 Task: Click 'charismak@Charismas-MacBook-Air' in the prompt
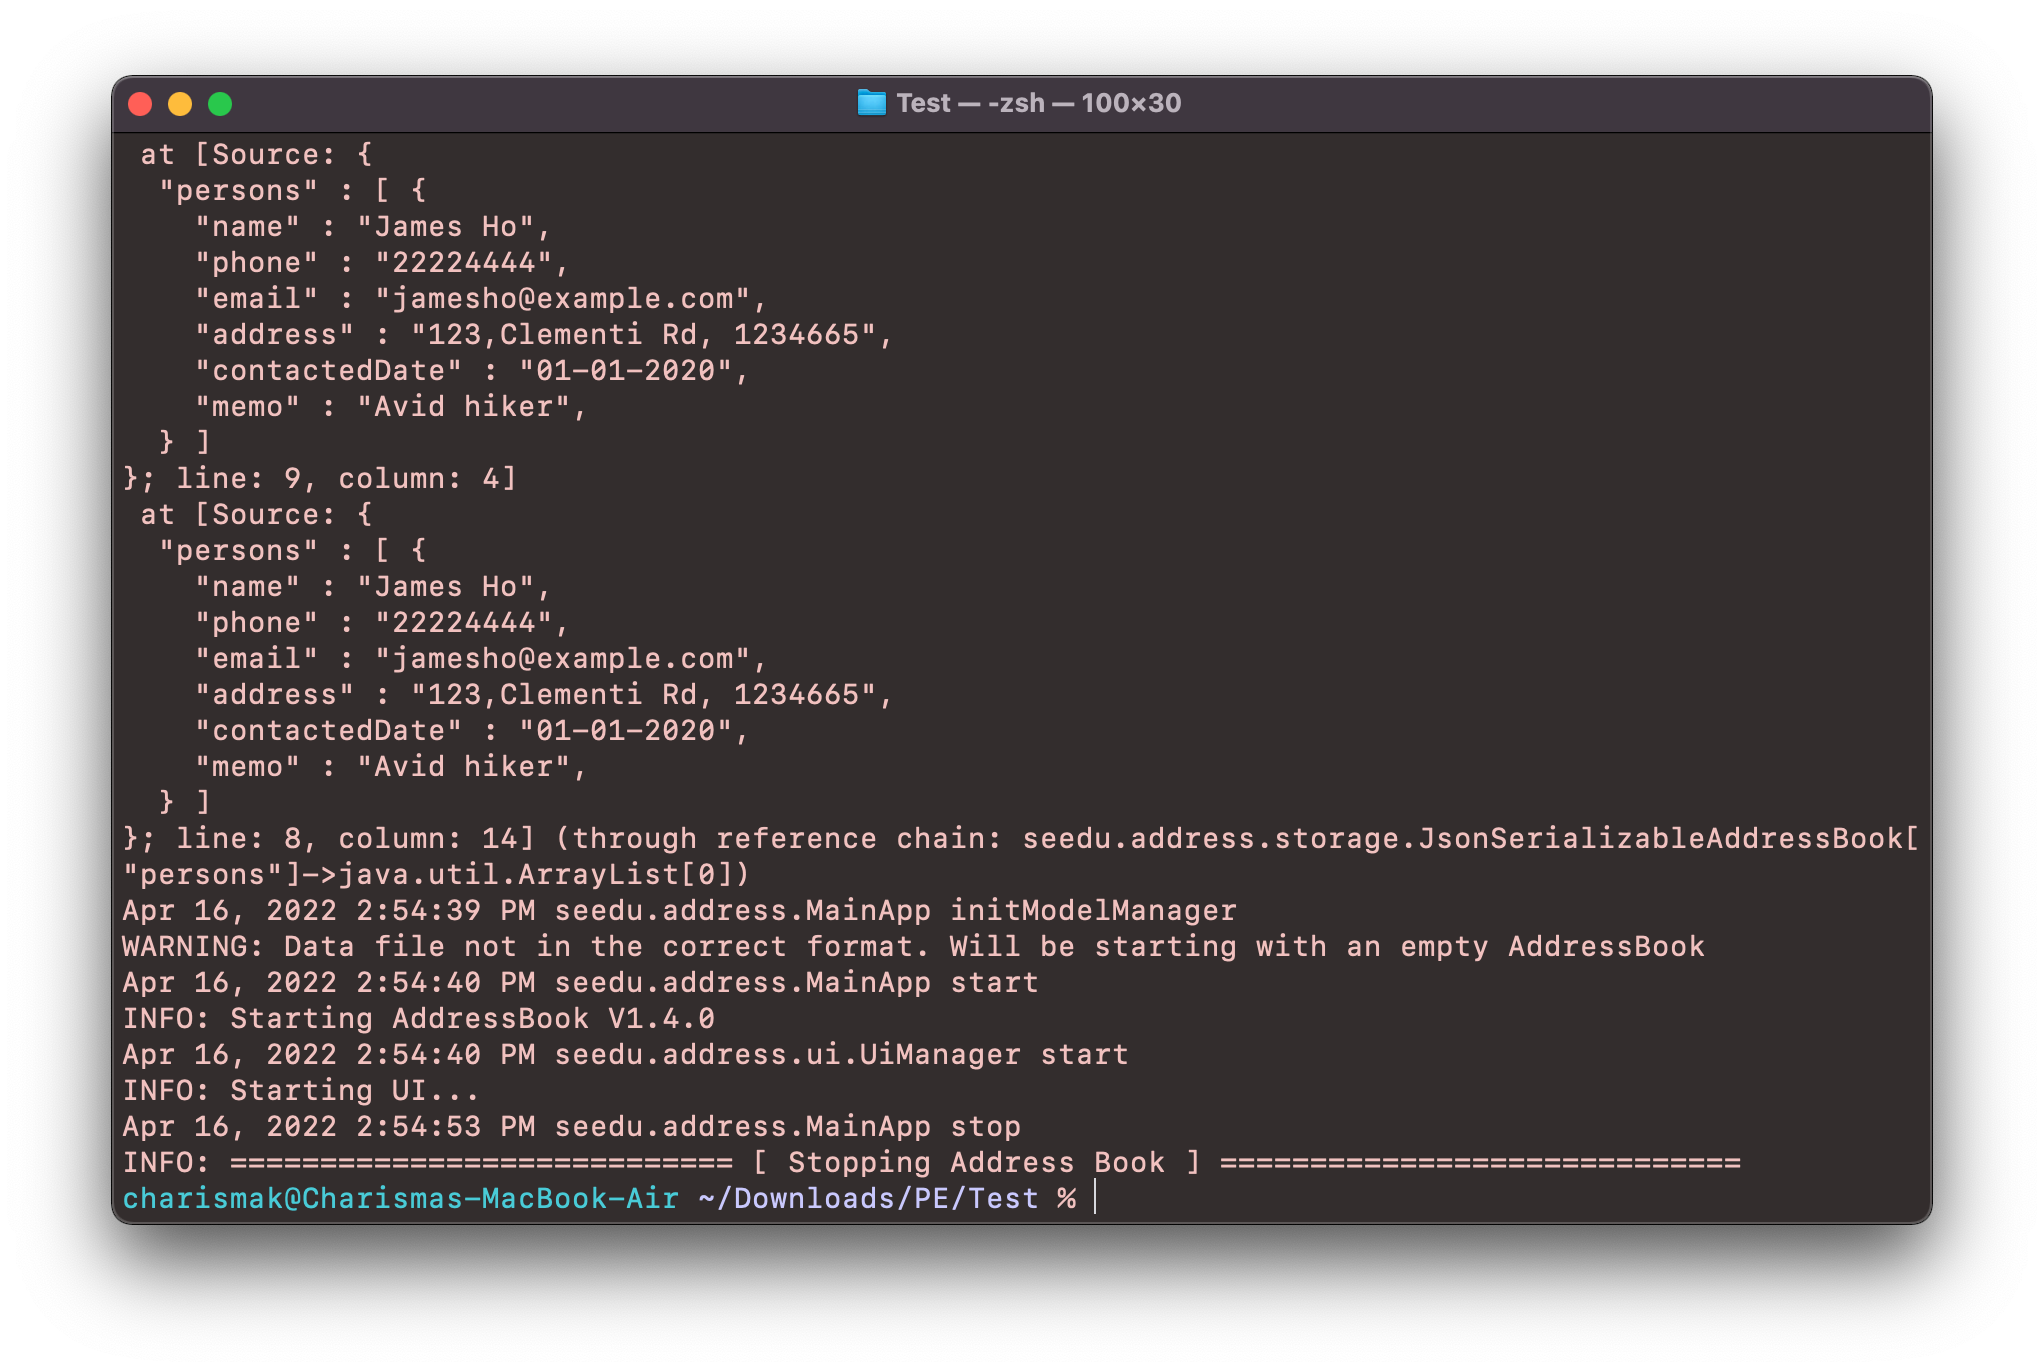tap(400, 1198)
